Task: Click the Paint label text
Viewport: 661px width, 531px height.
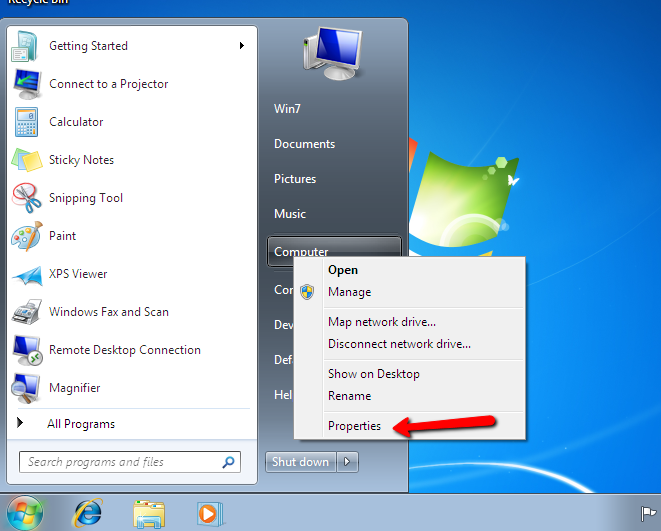Action: (x=62, y=236)
